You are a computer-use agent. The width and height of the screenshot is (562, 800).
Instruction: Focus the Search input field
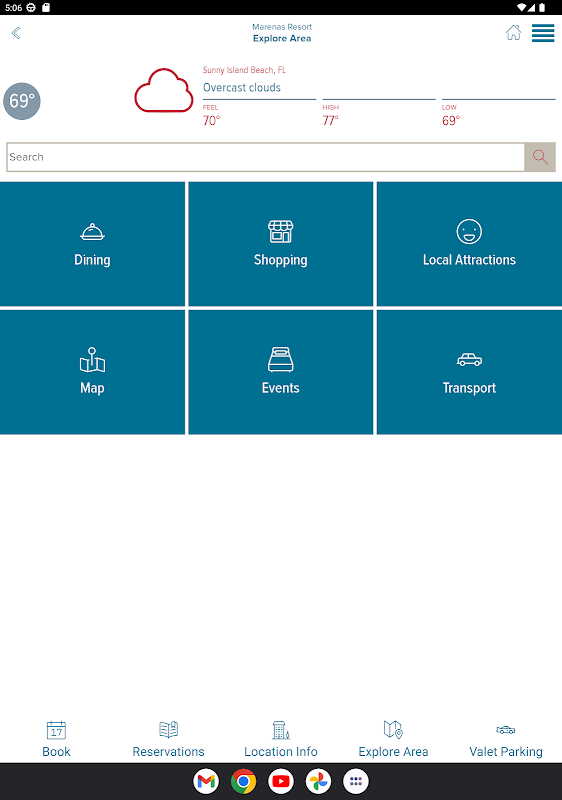(266, 157)
